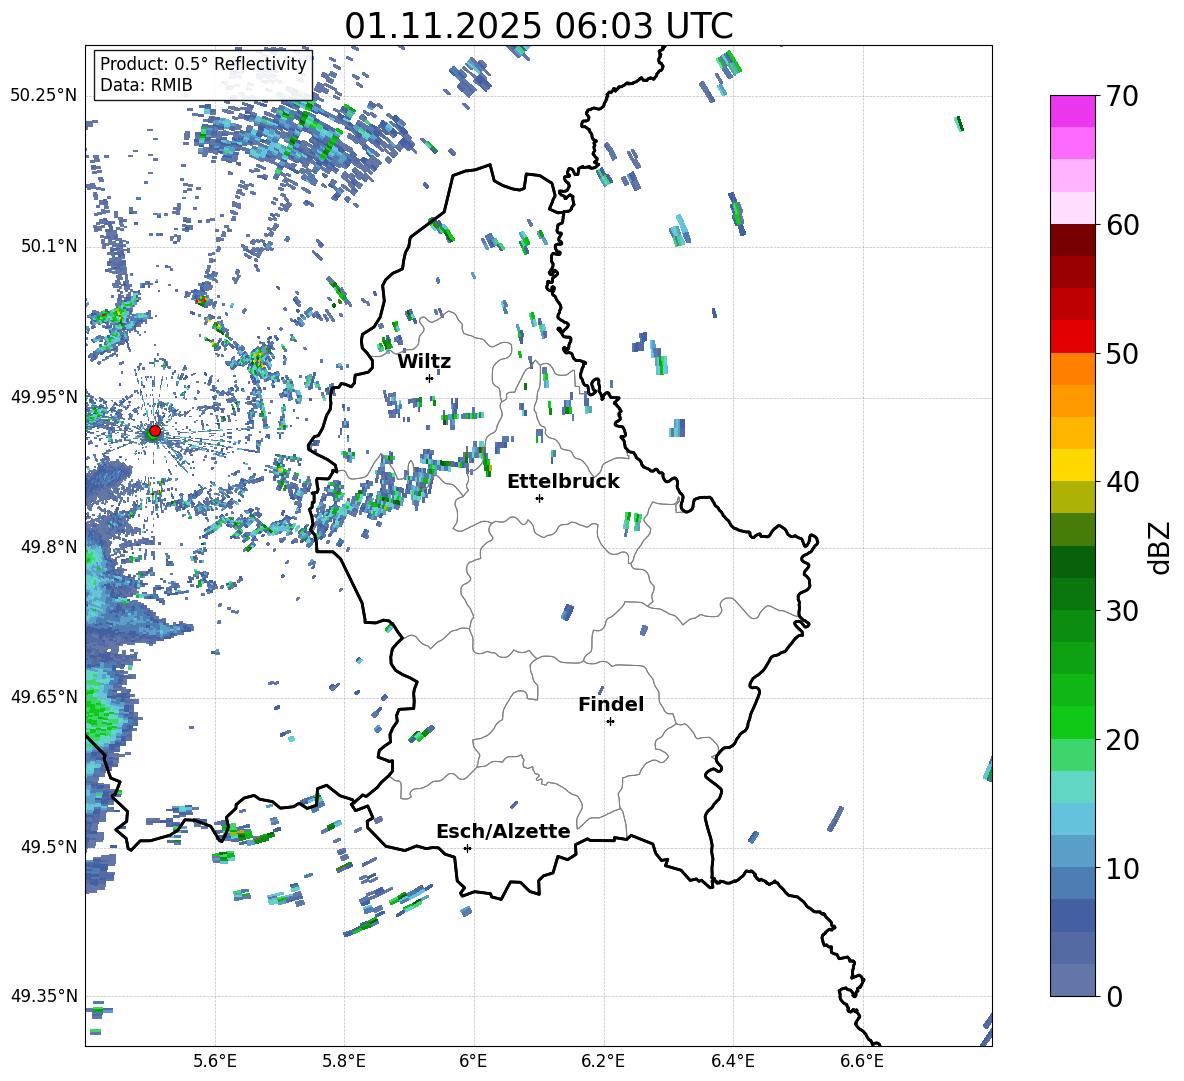
Task: Click the 49.35°N latitude label
Action: tap(44, 996)
